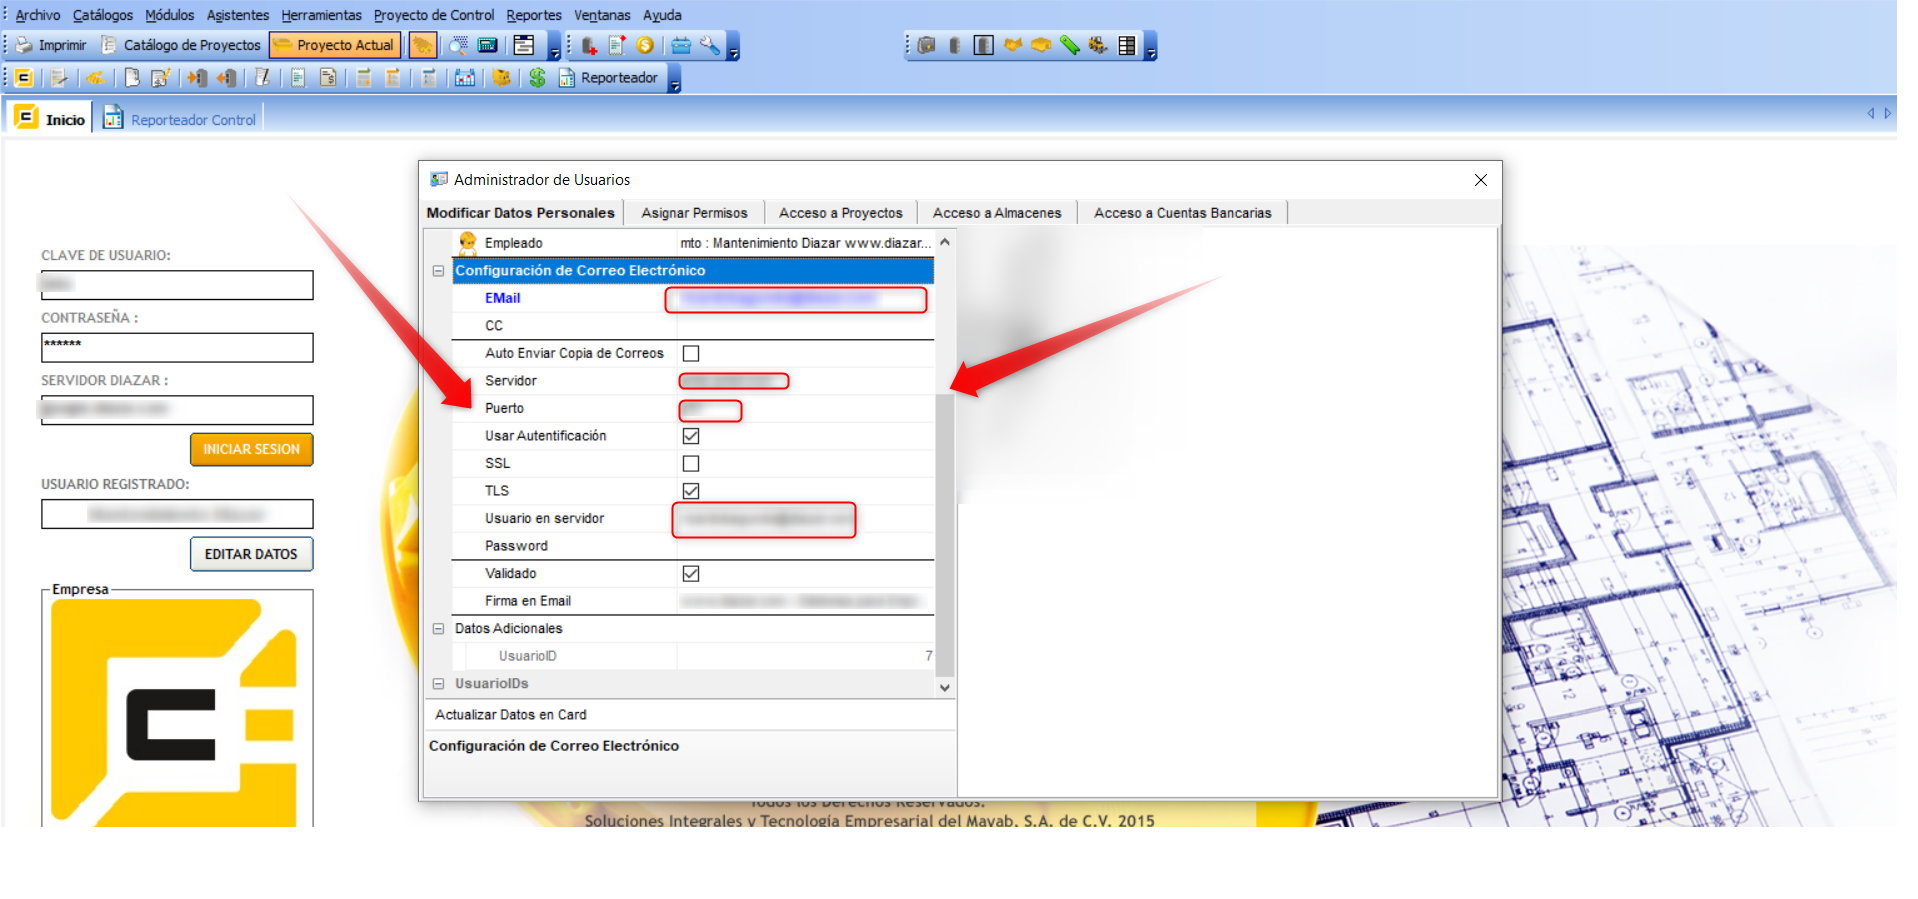
Task: Open the wrench tools icon
Action: [709, 46]
